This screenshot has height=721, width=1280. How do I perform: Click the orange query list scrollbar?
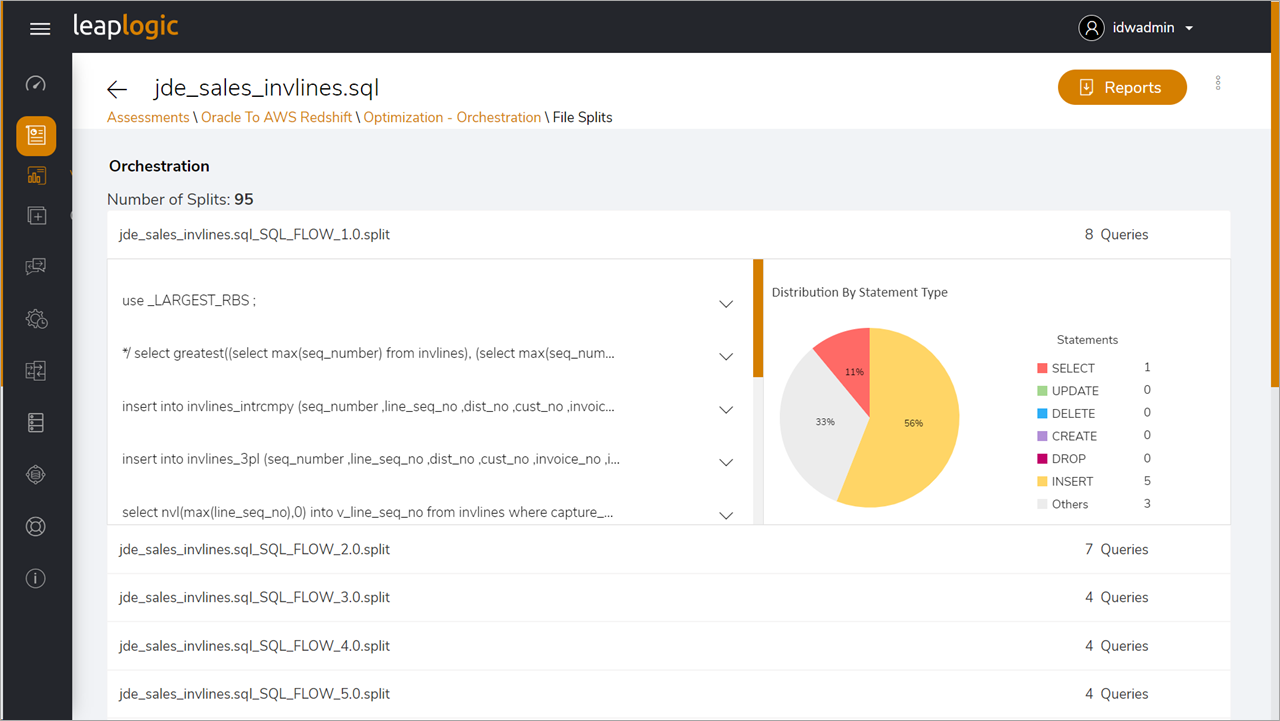pyautogui.click(x=758, y=318)
